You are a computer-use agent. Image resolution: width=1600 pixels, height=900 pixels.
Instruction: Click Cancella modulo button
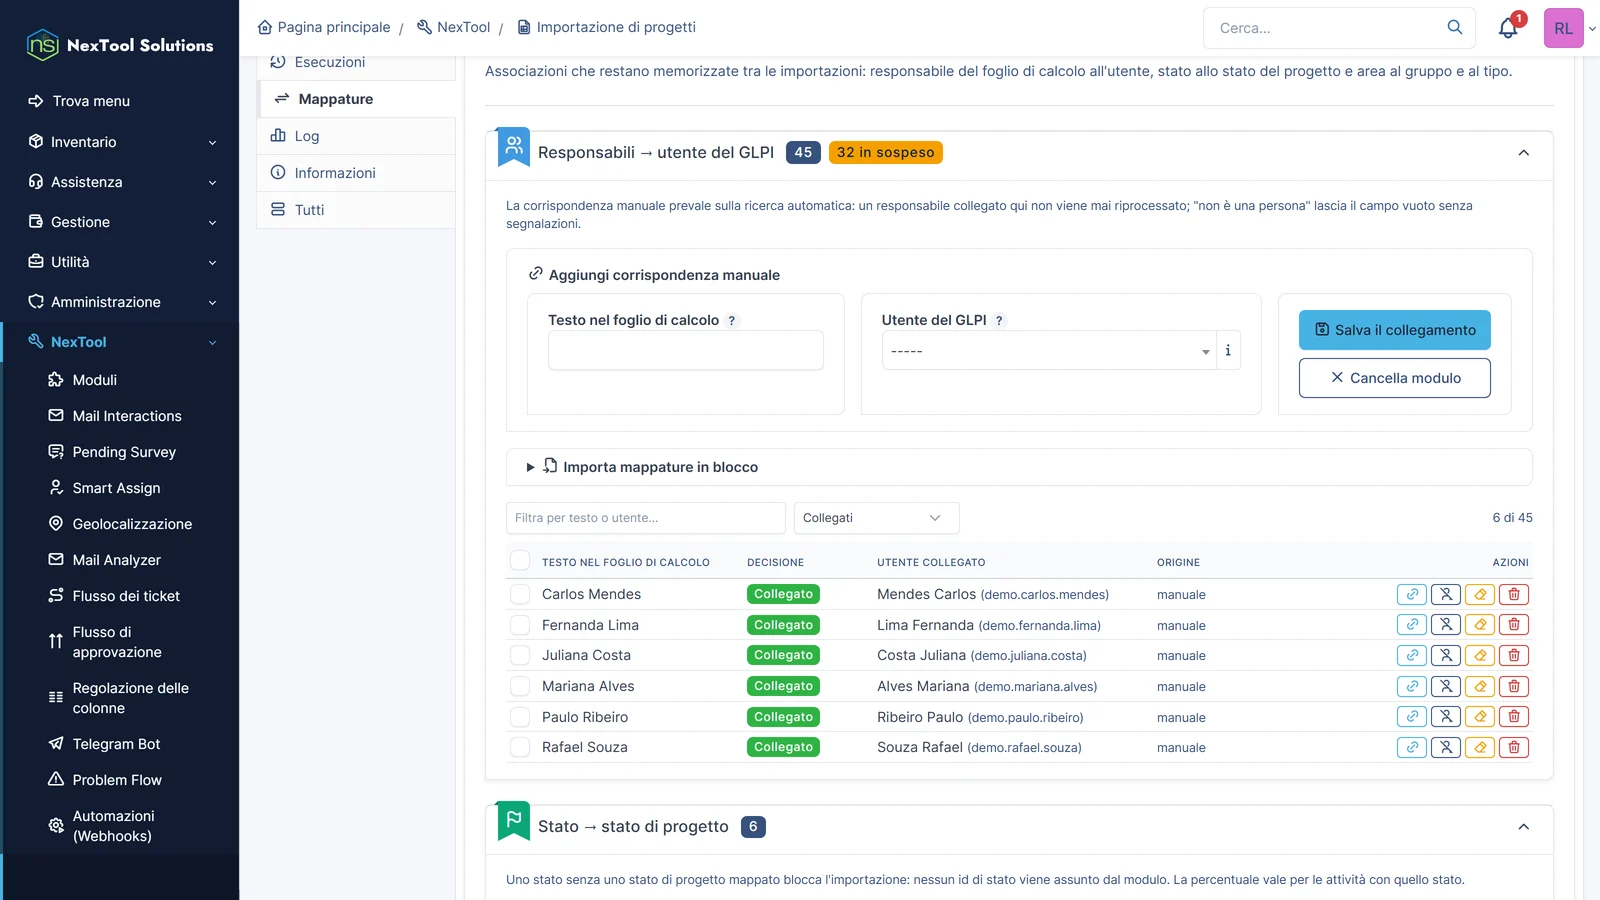1395,378
